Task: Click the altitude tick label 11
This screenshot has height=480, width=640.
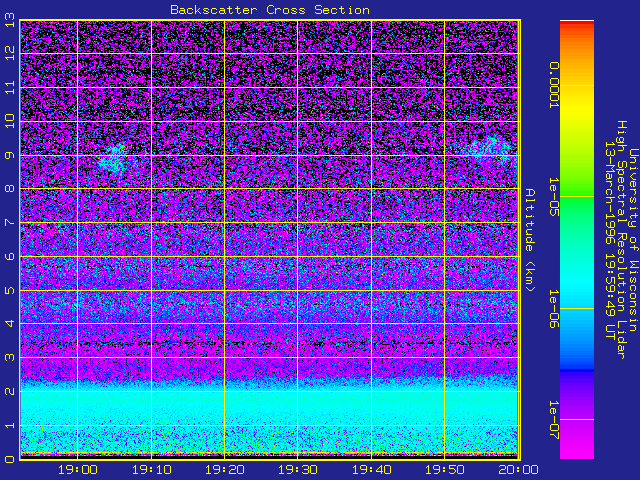Action: 10,87
